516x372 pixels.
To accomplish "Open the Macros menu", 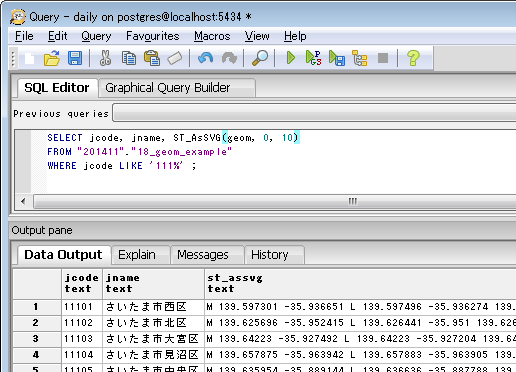I will point(212,36).
